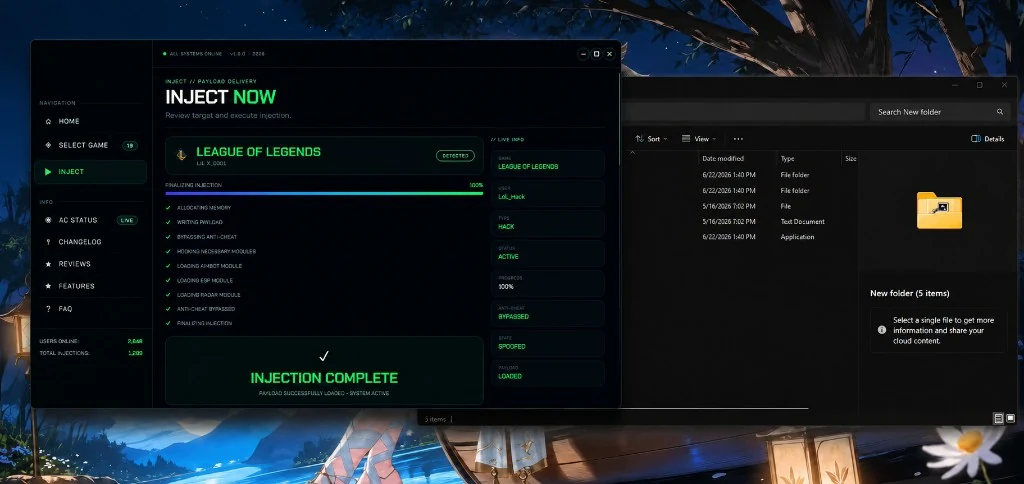
Task: Sort by Size column header
Action: (850, 159)
